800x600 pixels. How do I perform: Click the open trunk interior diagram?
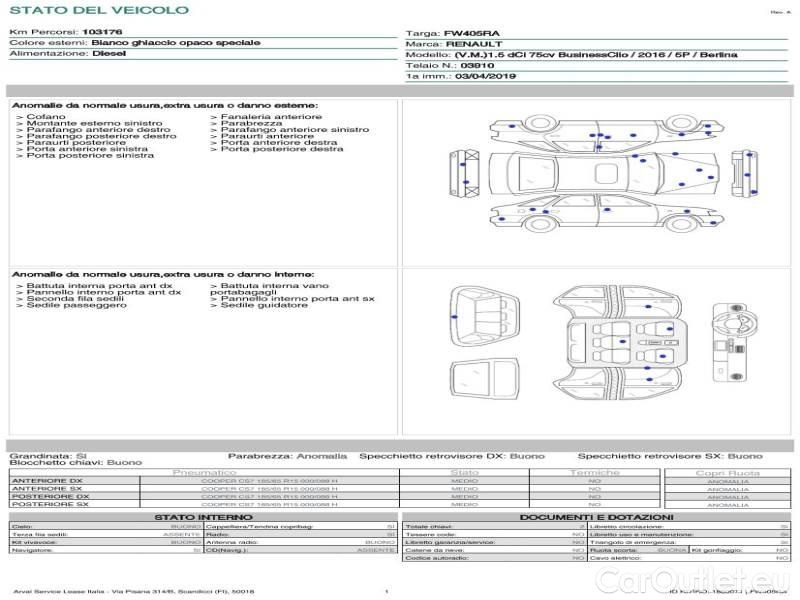[x=485, y=317]
